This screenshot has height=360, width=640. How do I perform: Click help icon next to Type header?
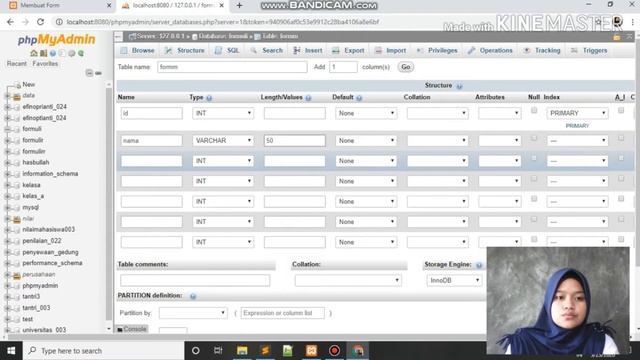coord(209,98)
